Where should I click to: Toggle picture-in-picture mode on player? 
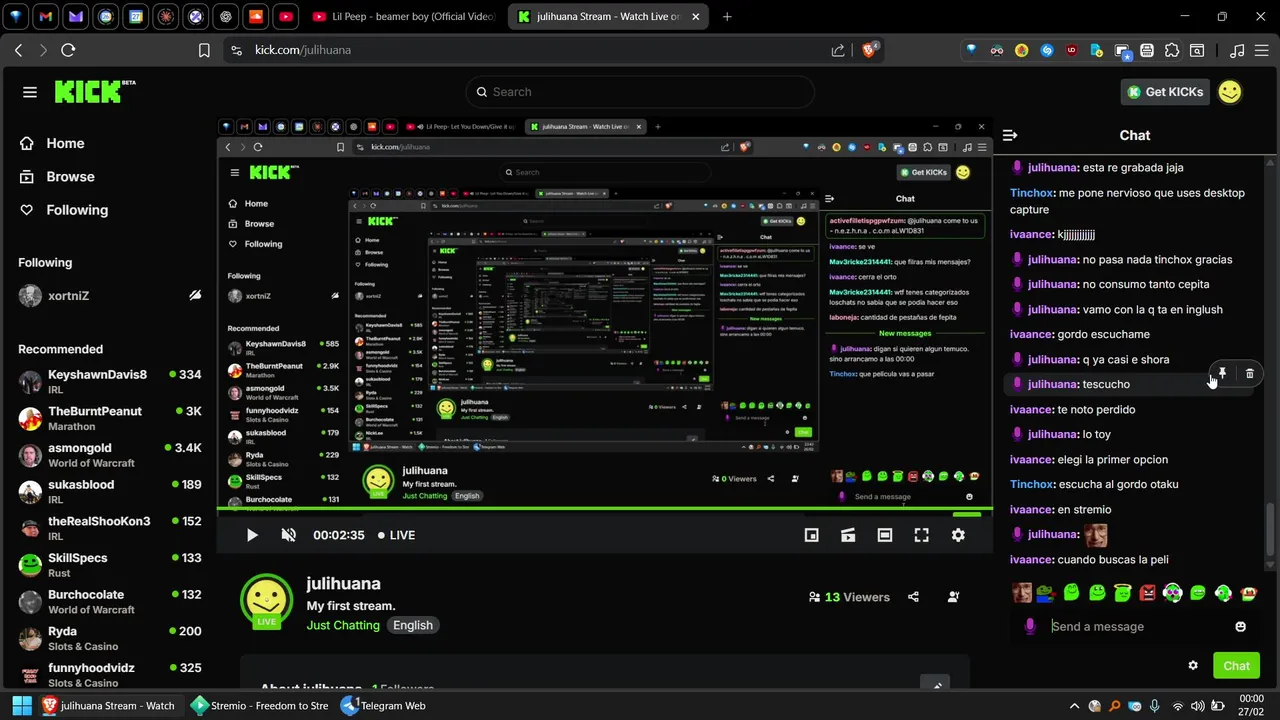tap(812, 535)
